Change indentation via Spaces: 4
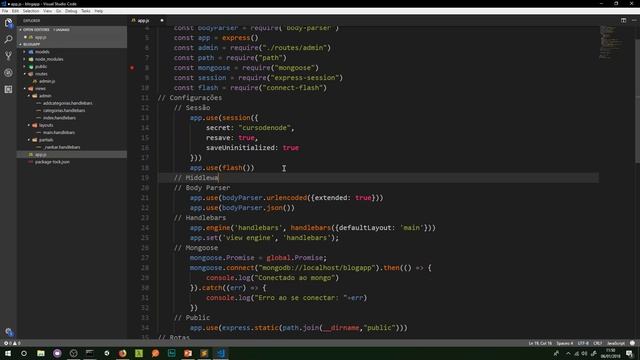This screenshot has height=360, width=640. [x=564, y=343]
